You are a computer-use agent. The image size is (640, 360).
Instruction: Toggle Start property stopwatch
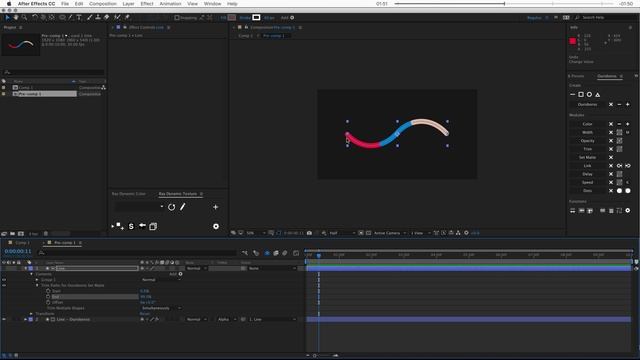click(x=48, y=291)
